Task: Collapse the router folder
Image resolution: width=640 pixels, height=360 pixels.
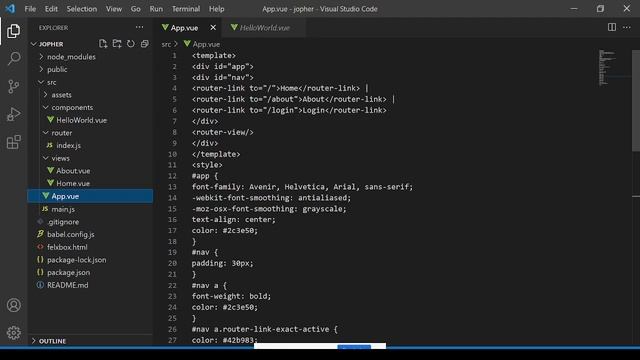Action: point(90,133)
